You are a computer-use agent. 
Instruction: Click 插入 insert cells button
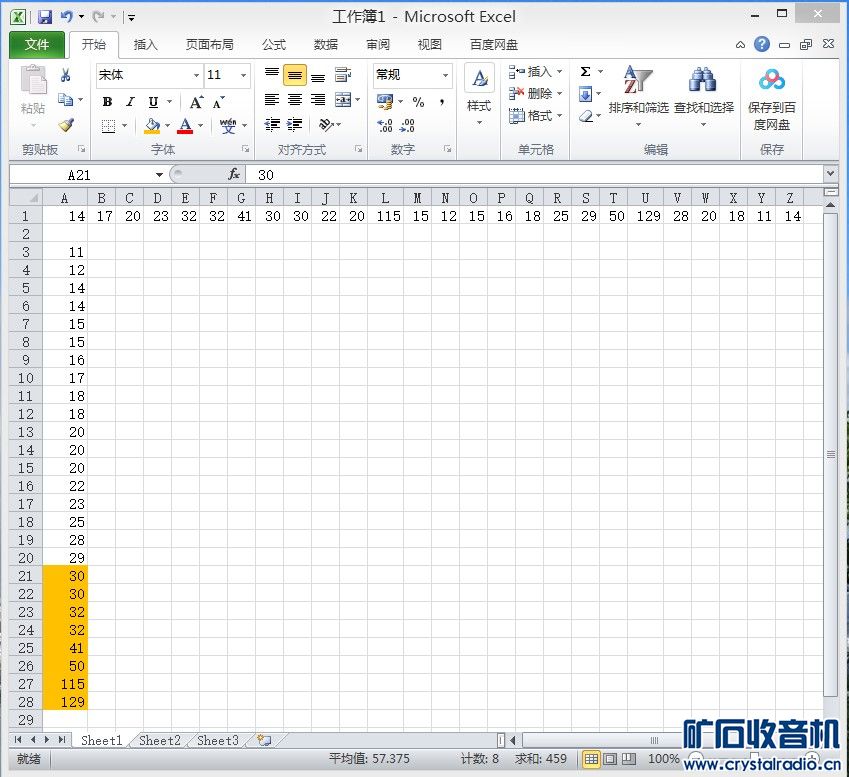tap(535, 71)
